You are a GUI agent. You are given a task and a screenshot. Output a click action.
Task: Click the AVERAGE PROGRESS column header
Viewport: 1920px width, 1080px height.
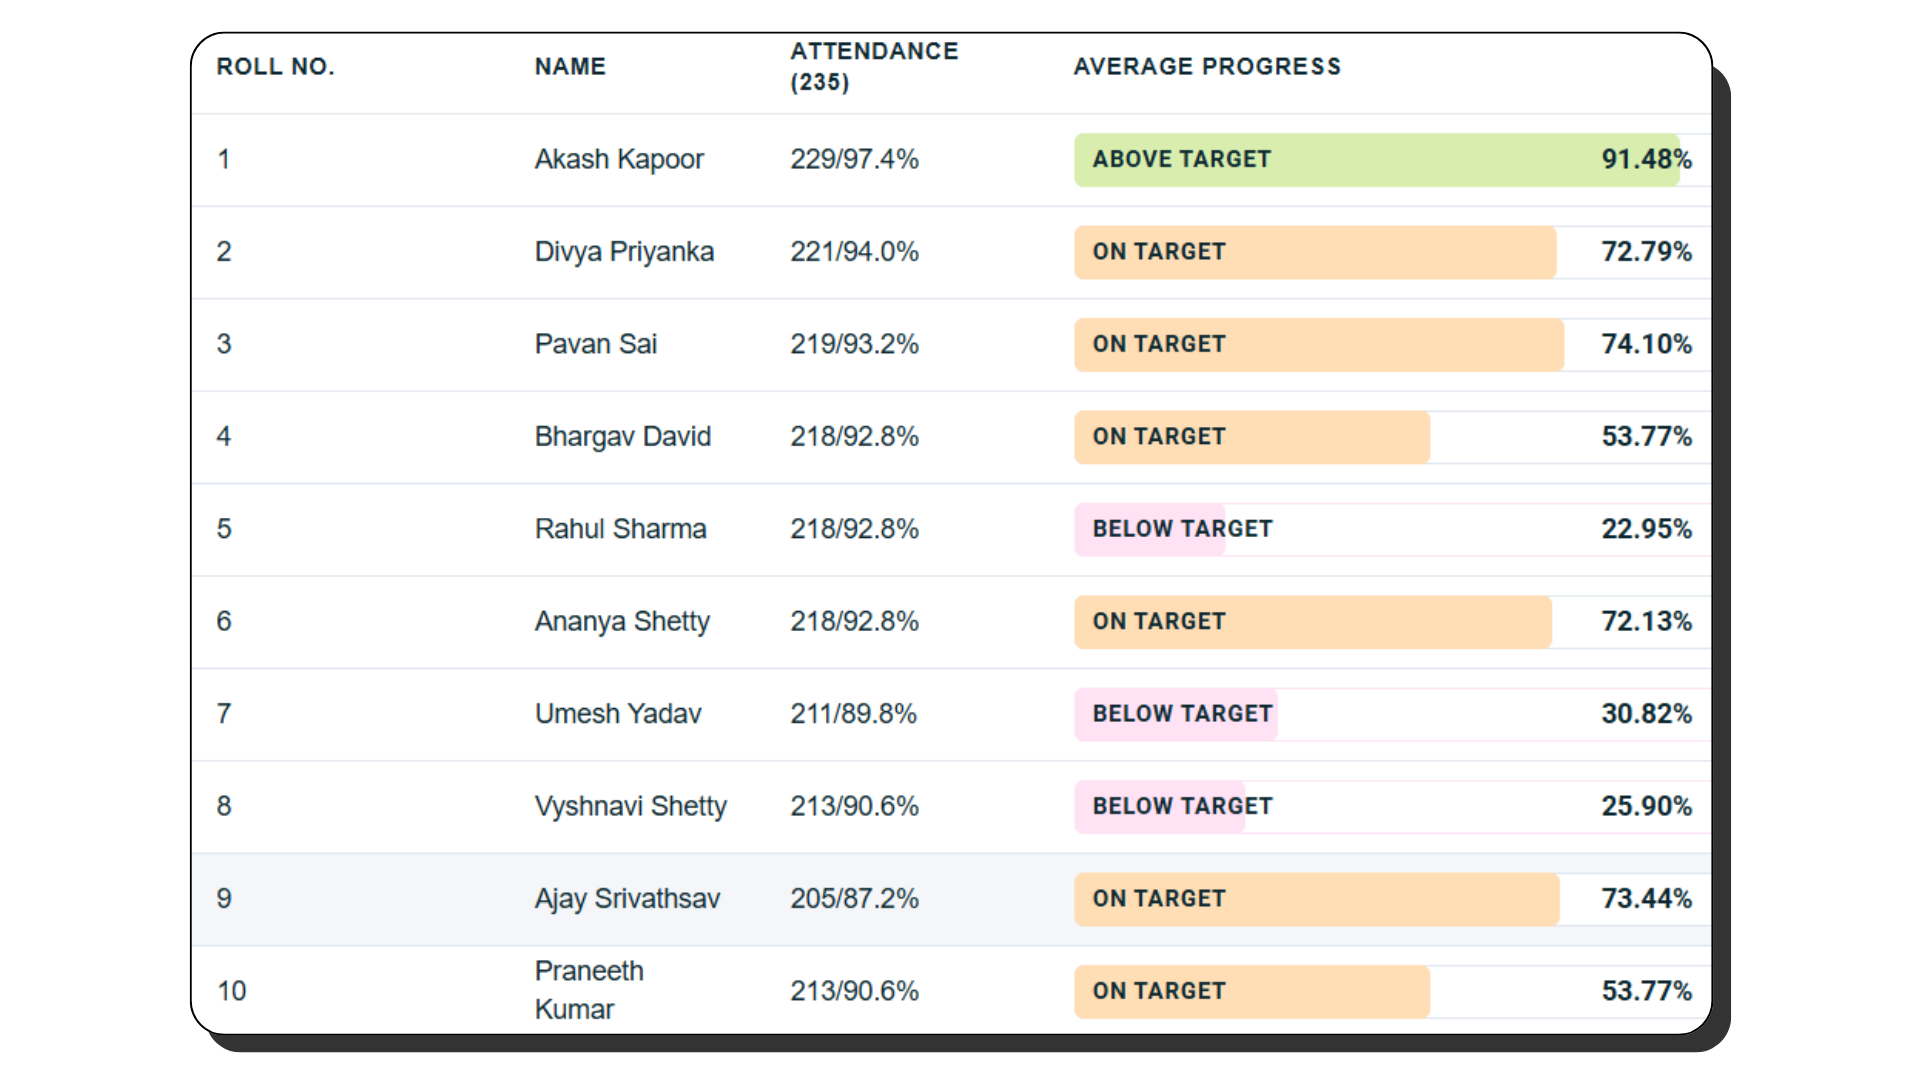pos(1207,67)
